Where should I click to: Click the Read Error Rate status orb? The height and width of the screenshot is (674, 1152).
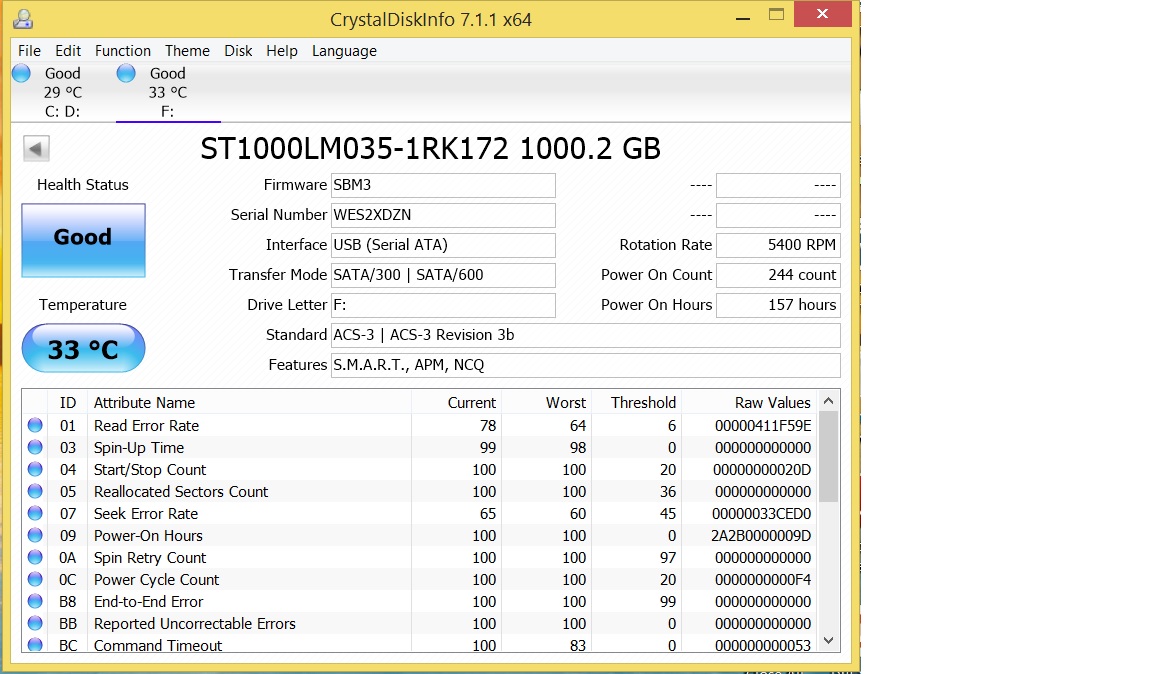click(36, 426)
